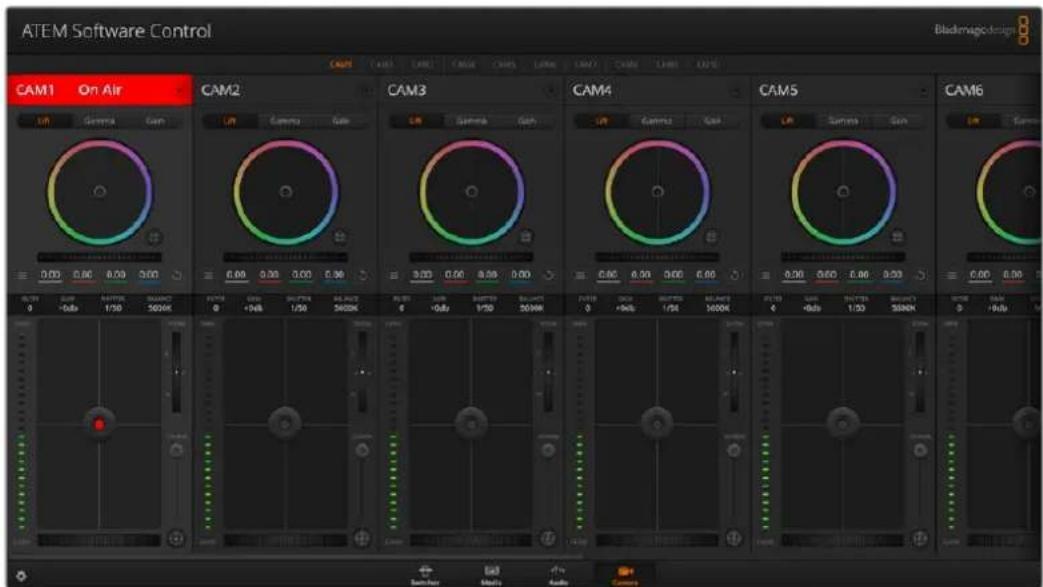Select Lift mode for CAM5

(x=787, y=121)
